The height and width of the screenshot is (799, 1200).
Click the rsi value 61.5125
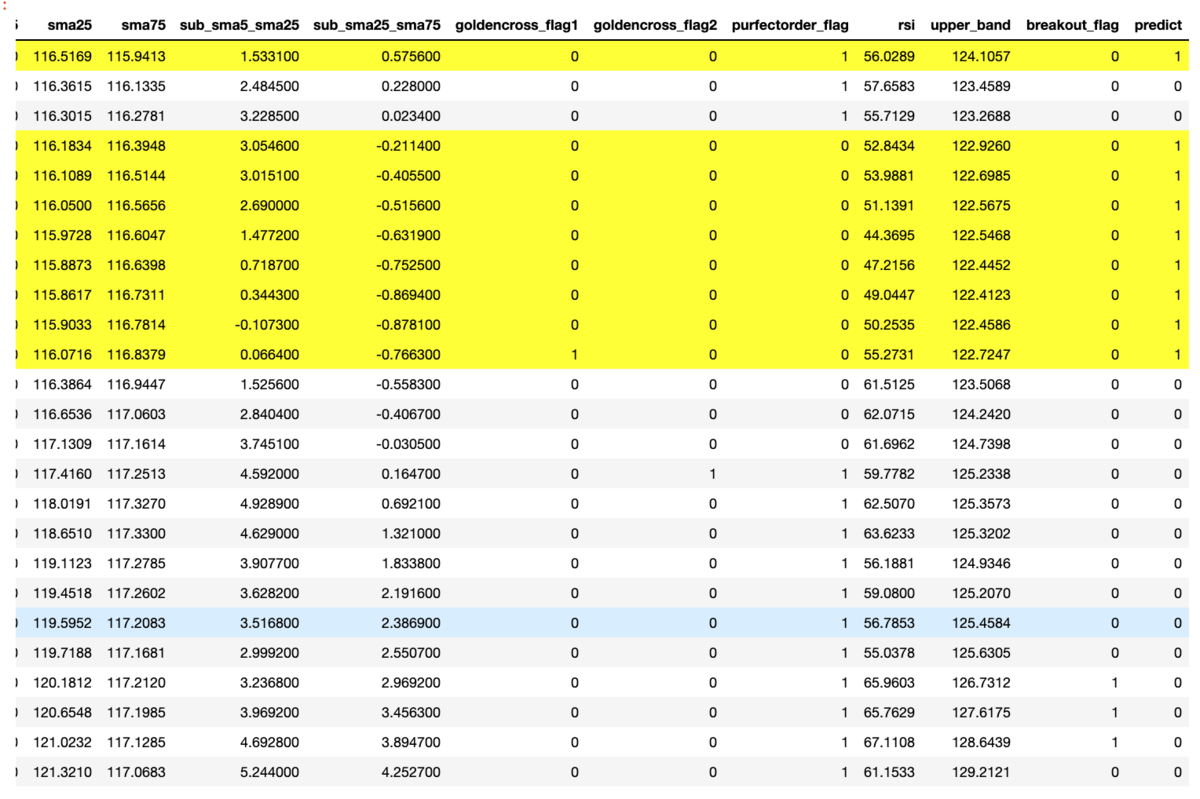(x=889, y=385)
